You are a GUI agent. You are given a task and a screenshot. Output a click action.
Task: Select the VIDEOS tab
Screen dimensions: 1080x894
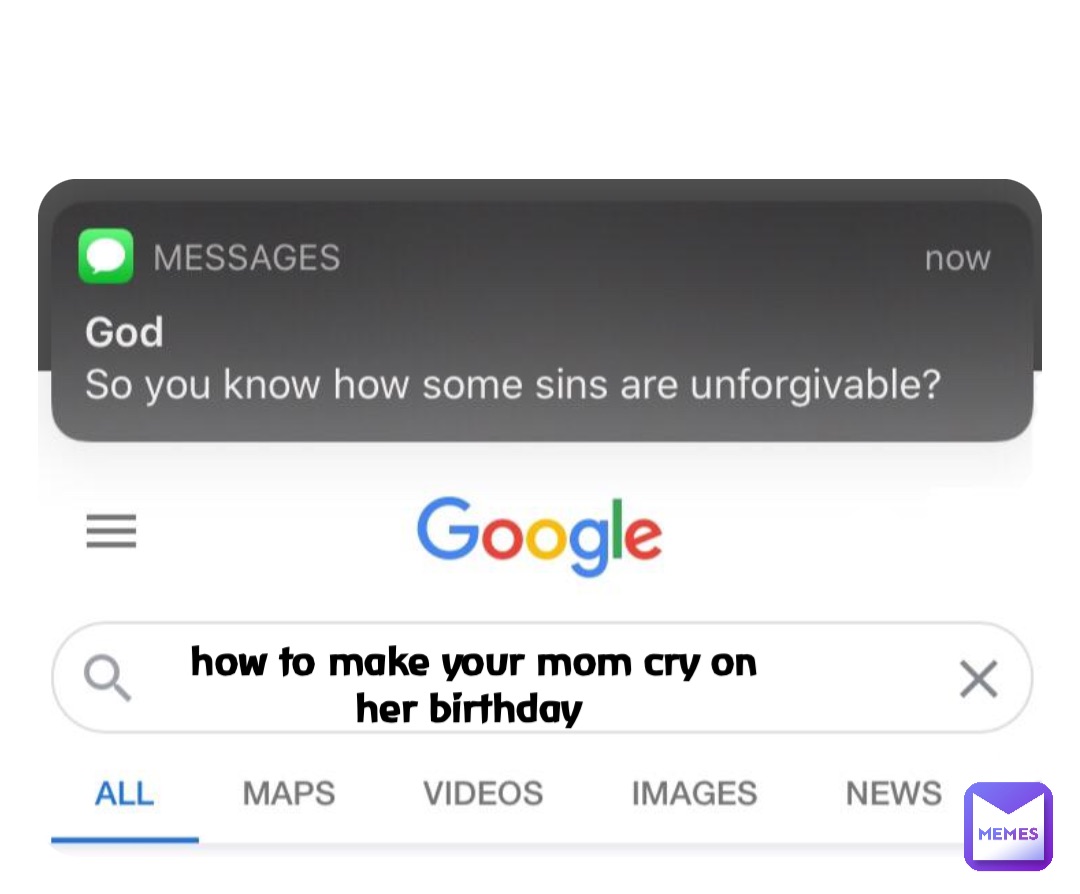tap(483, 793)
